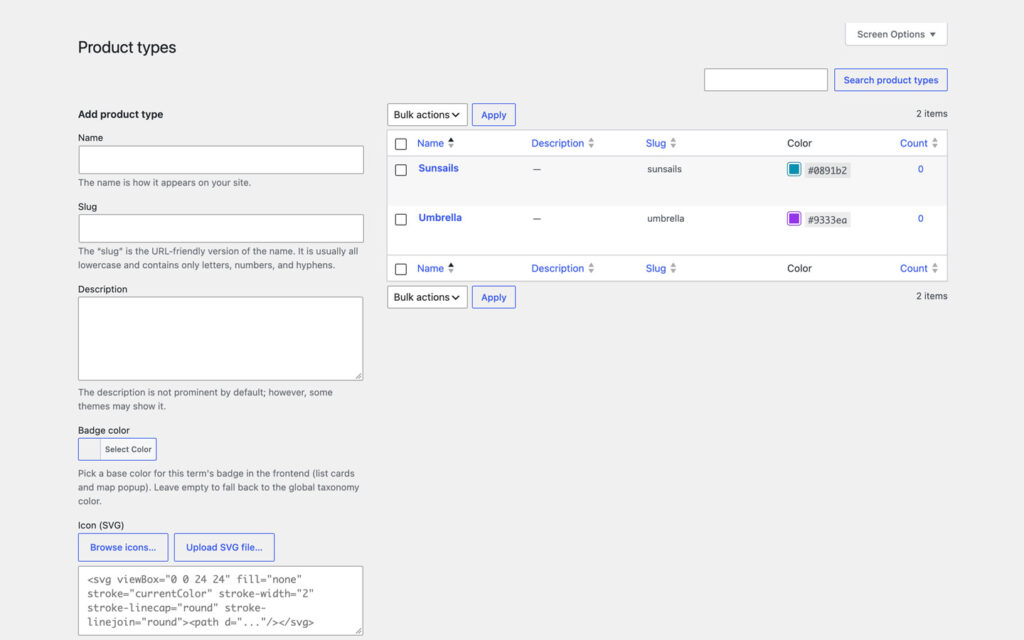Click the sort arrows icon beside header Count
1024x640 pixels.
935,143
